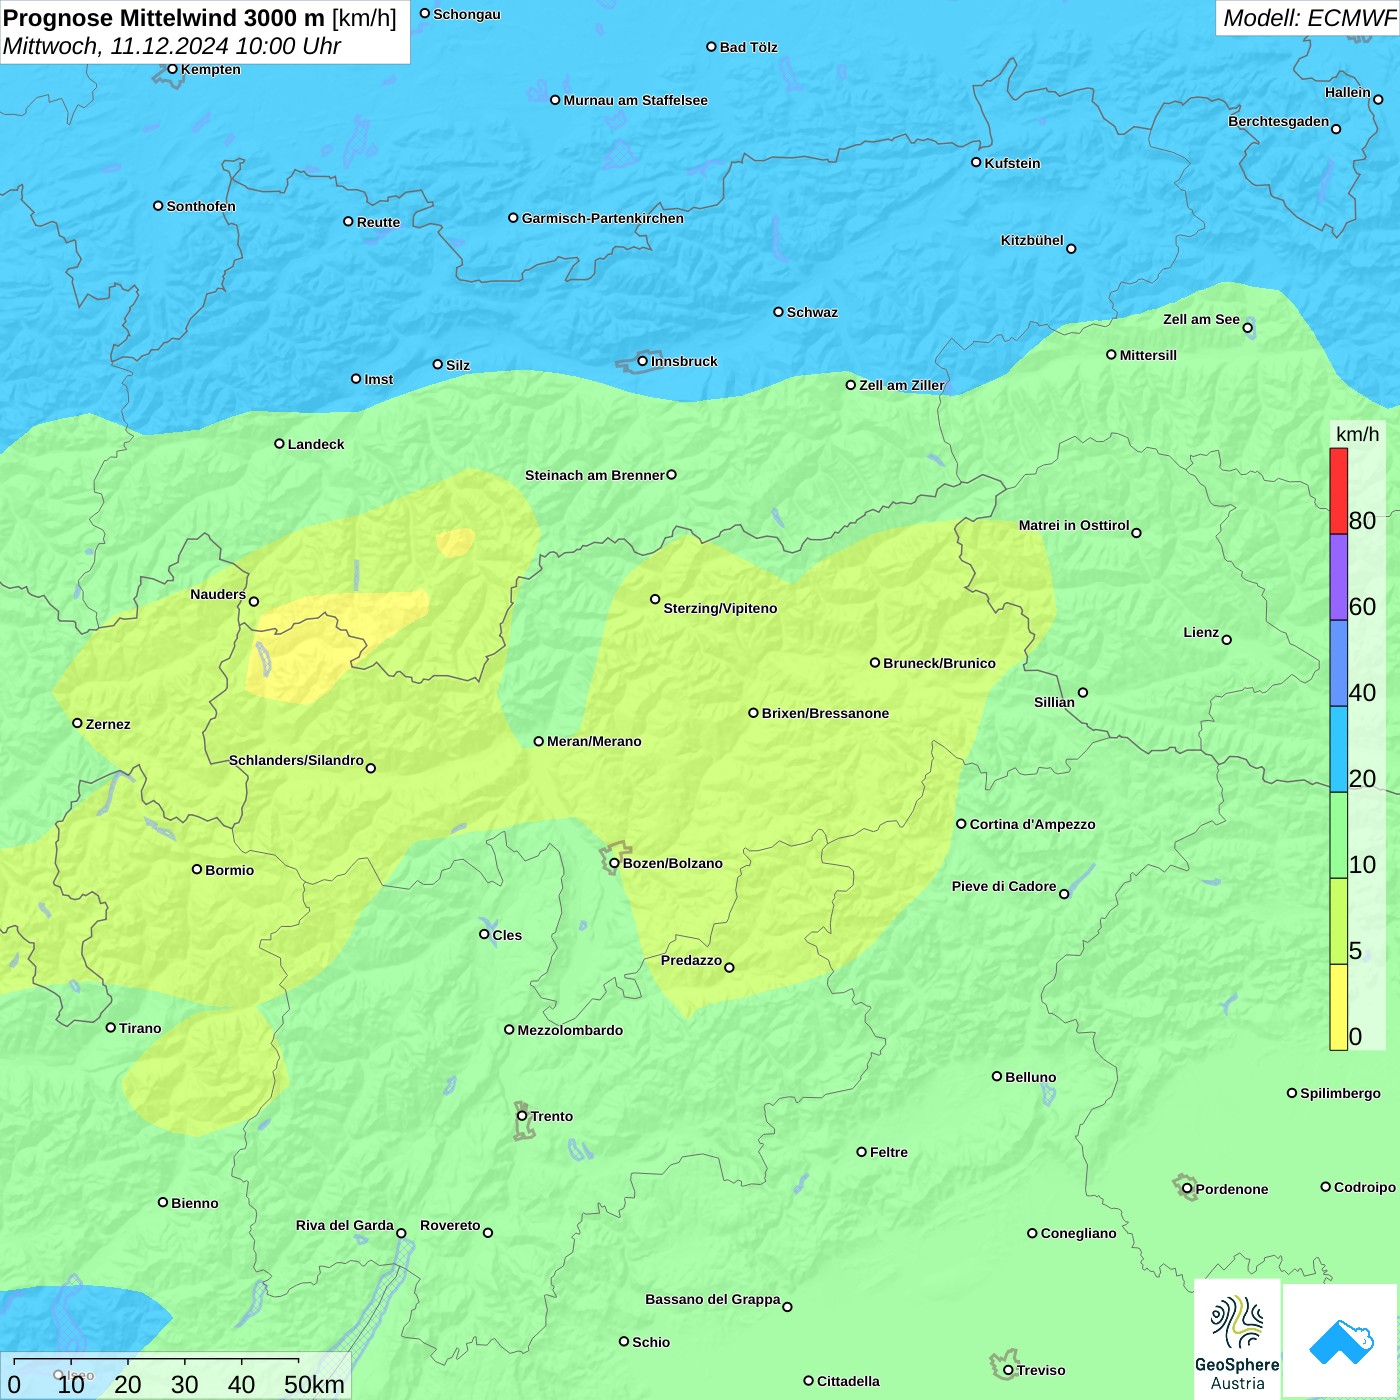Select the Bormio location marker

[197, 869]
